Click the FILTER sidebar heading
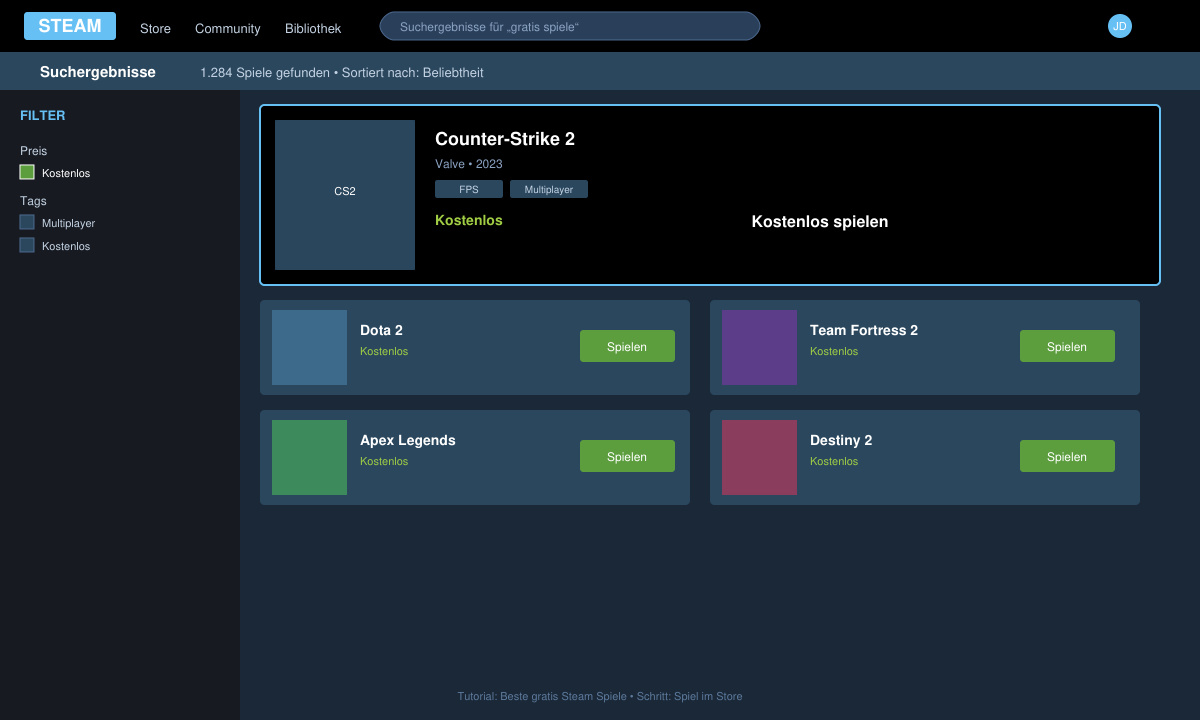Viewport: 1200px width, 720px height. click(43, 115)
